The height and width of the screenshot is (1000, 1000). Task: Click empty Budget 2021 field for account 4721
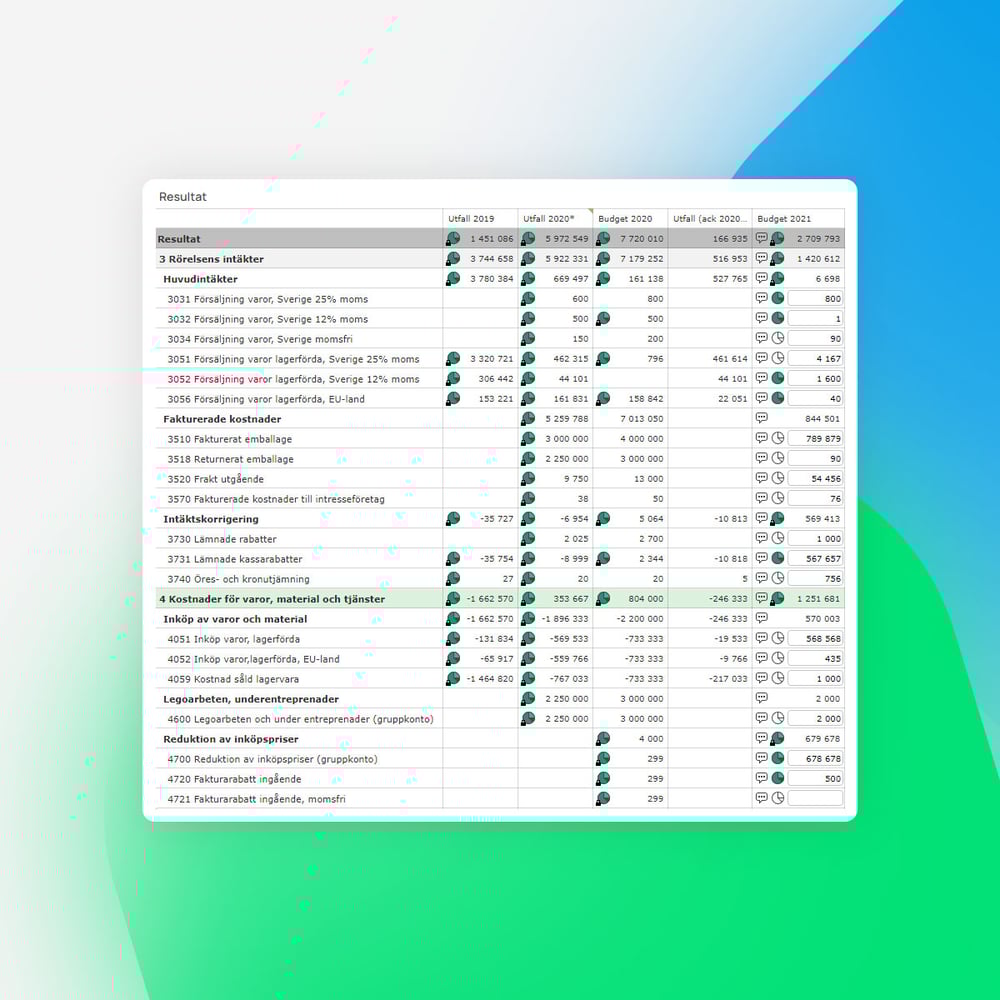tap(815, 798)
